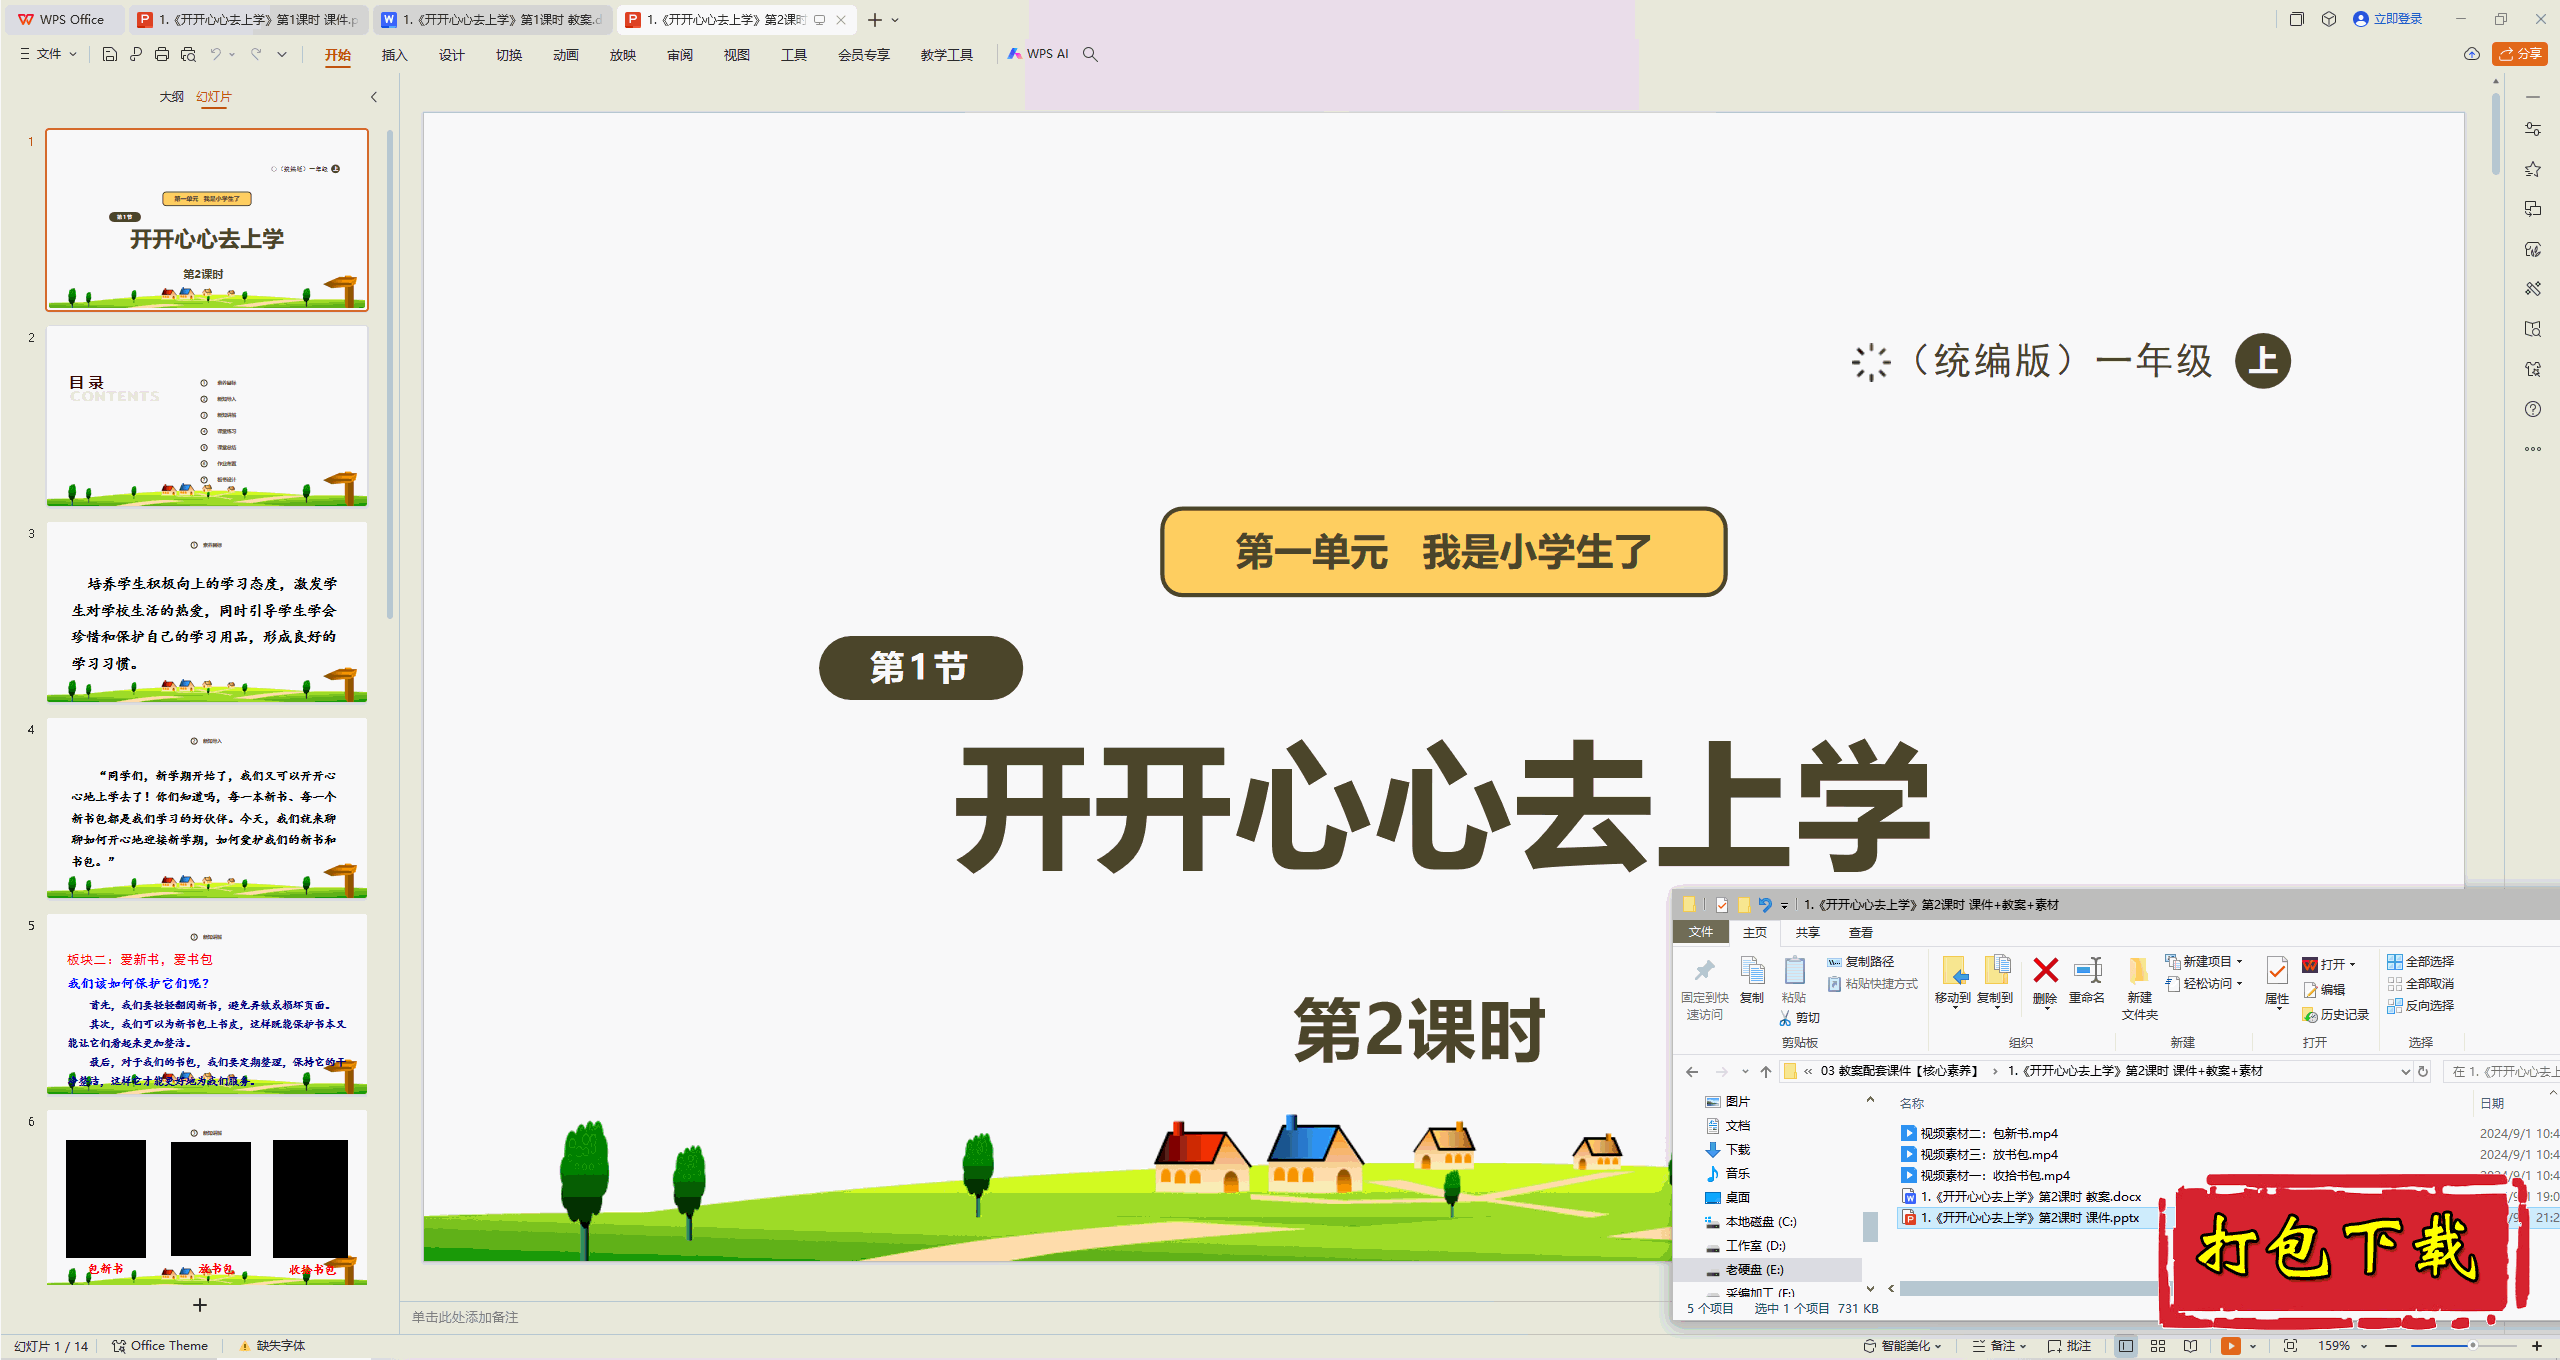Click add new slide plus button

(200, 1305)
